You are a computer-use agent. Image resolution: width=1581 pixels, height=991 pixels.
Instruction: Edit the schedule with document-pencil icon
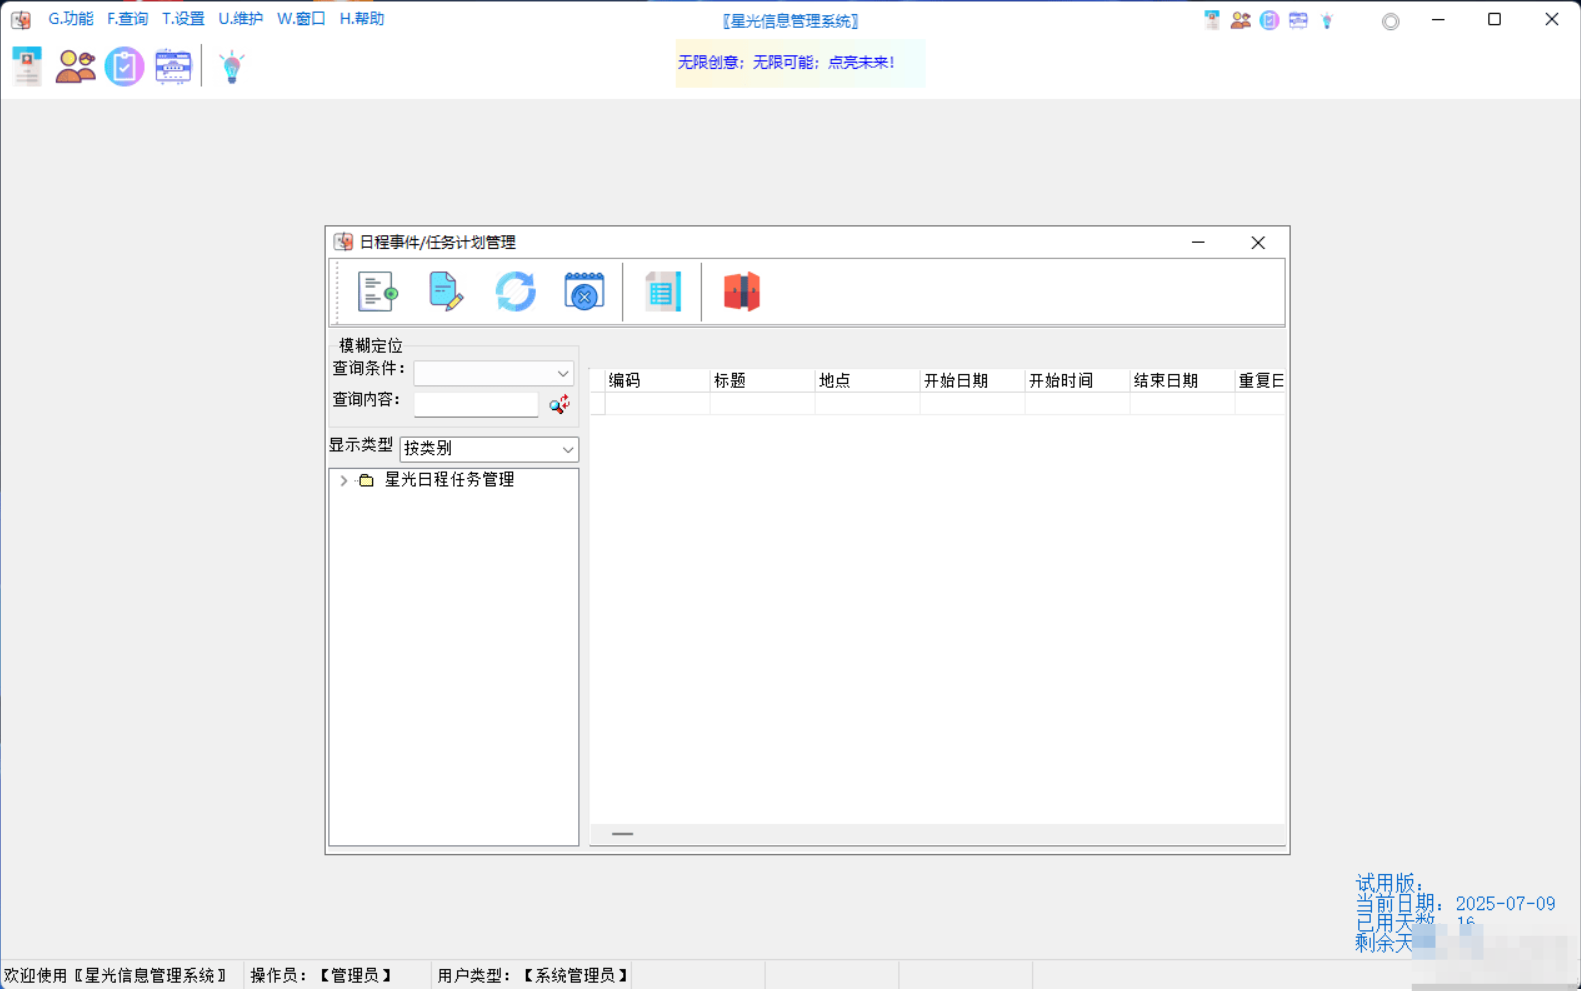pyautogui.click(x=446, y=292)
